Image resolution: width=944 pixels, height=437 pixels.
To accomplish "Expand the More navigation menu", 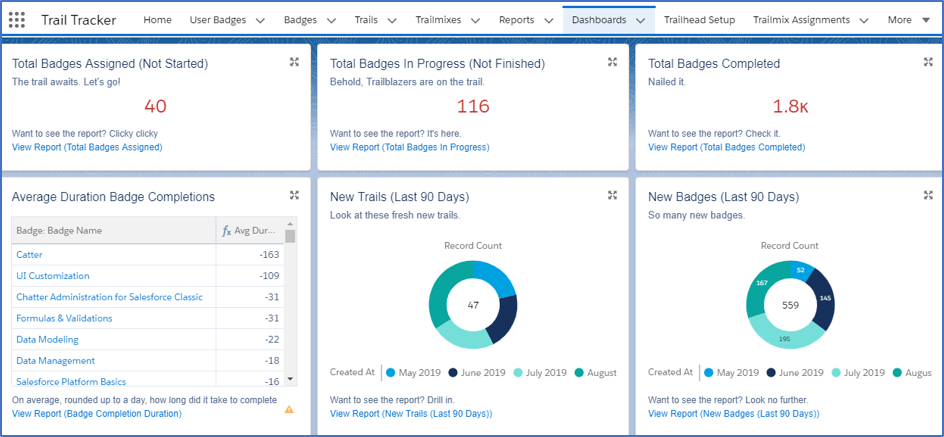I will coord(909,20).
